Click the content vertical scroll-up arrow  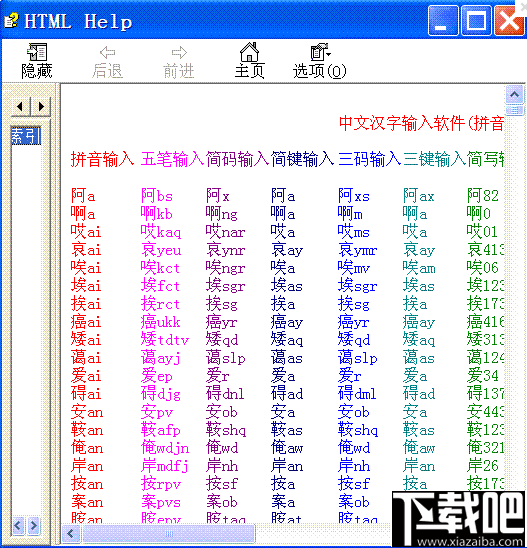tap(514, 94)
